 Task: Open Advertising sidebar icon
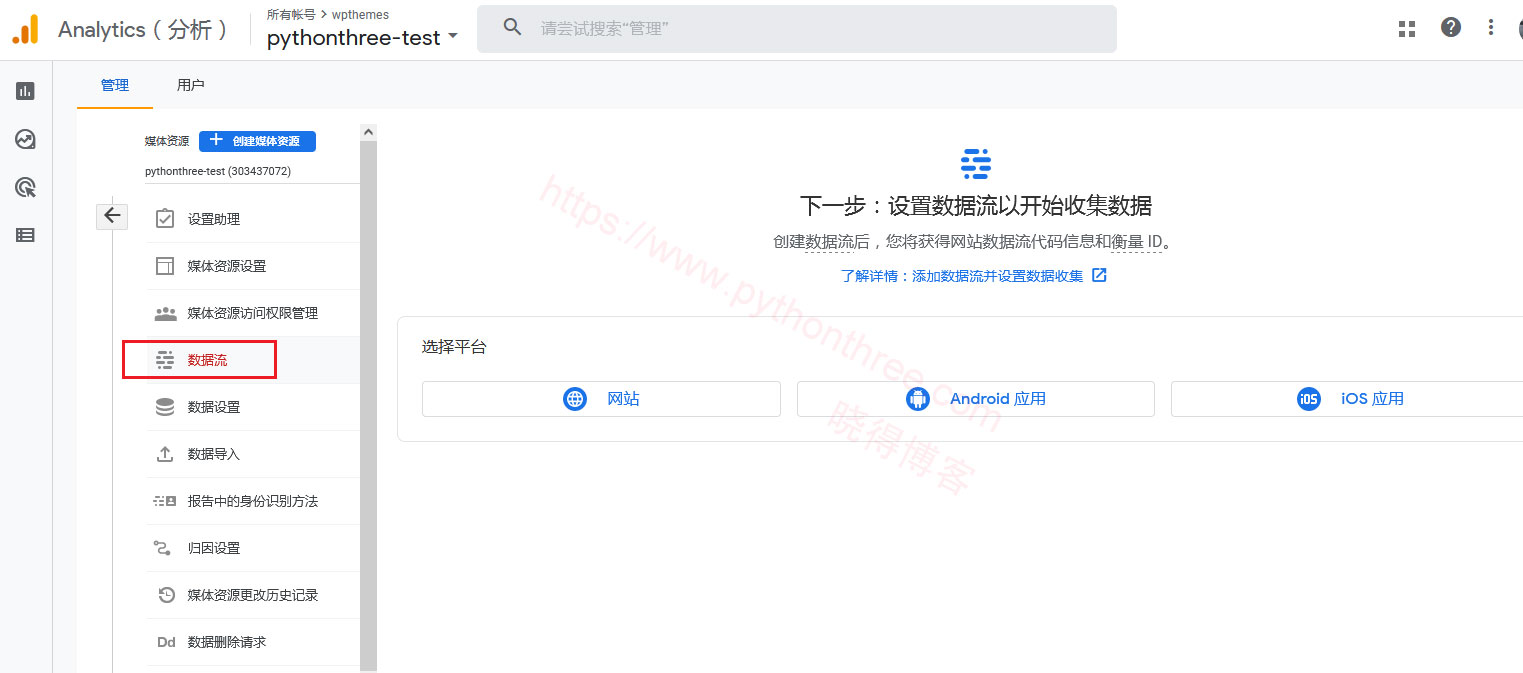[25, 187]
